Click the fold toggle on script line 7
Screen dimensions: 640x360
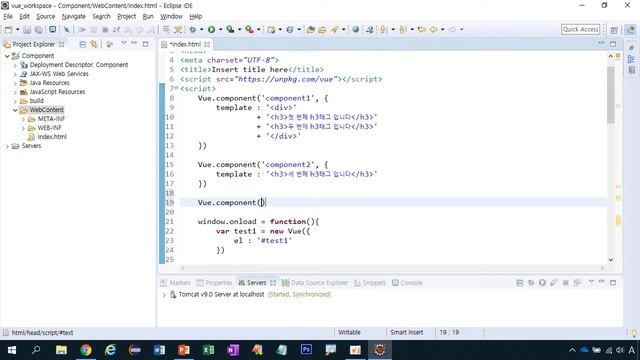point(176,89)
